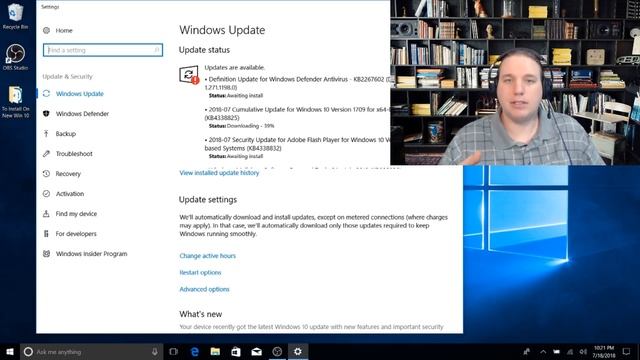Click the Downloading - 39% status text
This screenshot has height=360, width=640.
[251, 126]
